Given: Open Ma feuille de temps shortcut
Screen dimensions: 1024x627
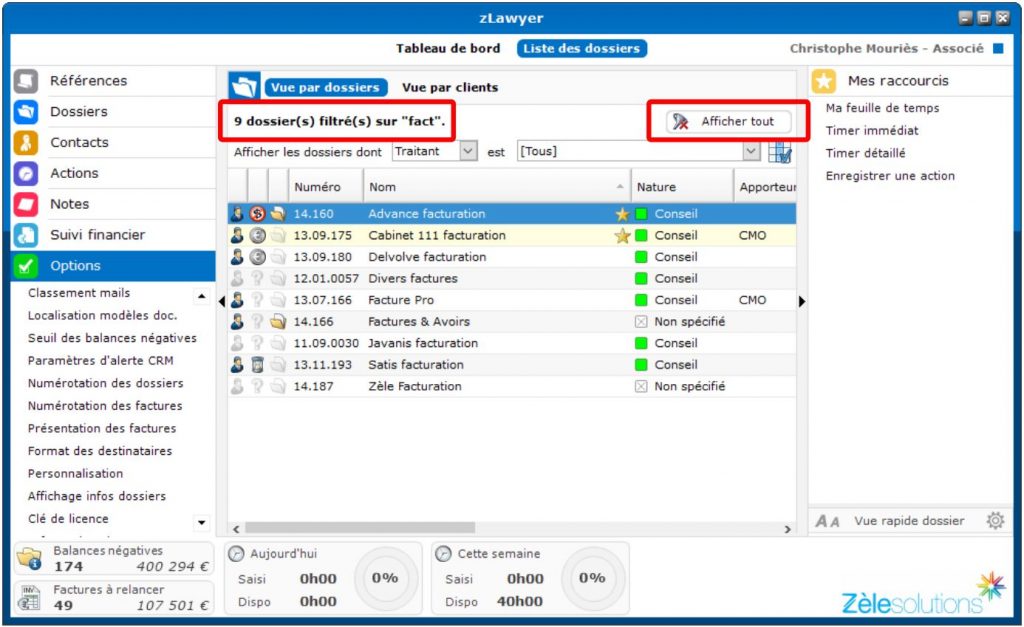Looking at the screenshot, I should tap(882, 108).
